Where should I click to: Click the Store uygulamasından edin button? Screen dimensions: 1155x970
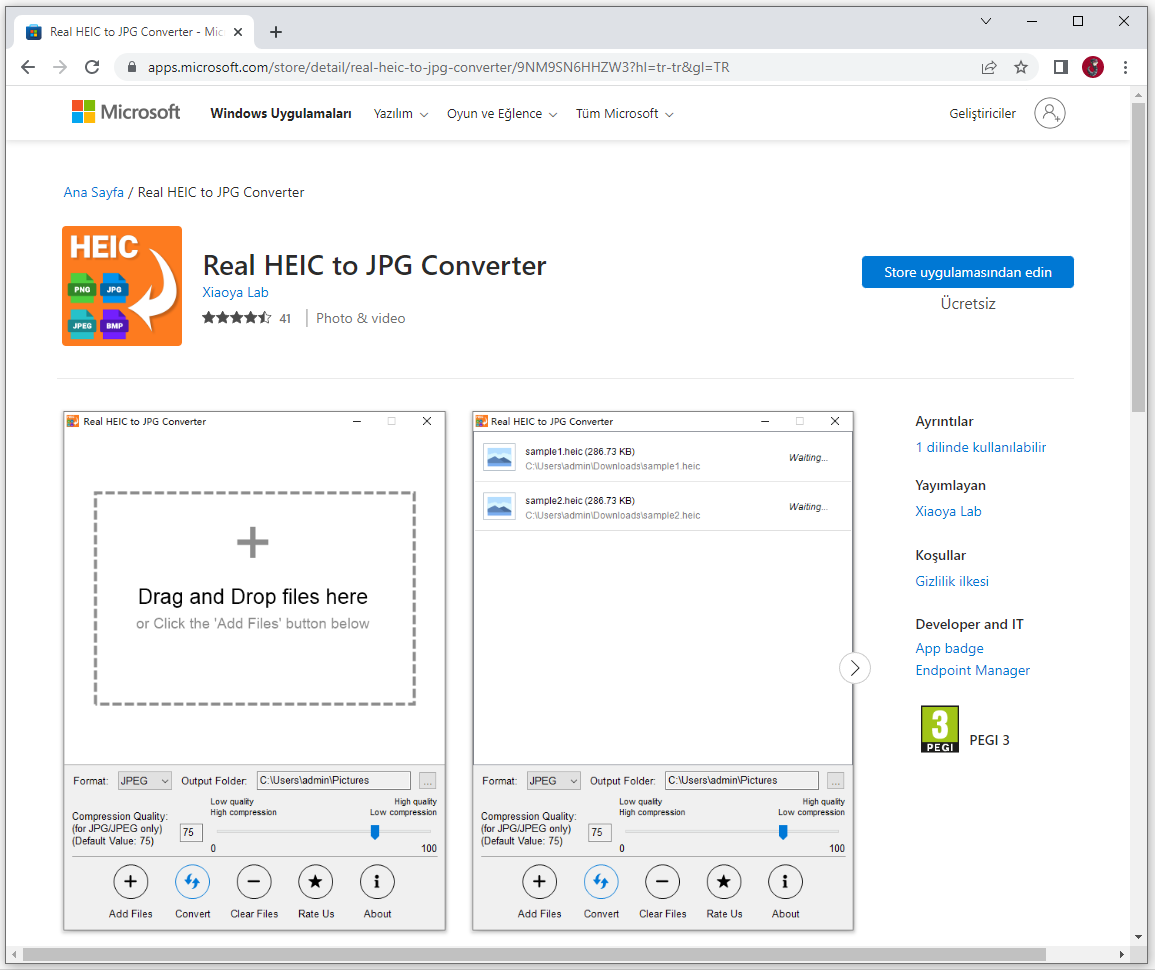pos(967,272)
